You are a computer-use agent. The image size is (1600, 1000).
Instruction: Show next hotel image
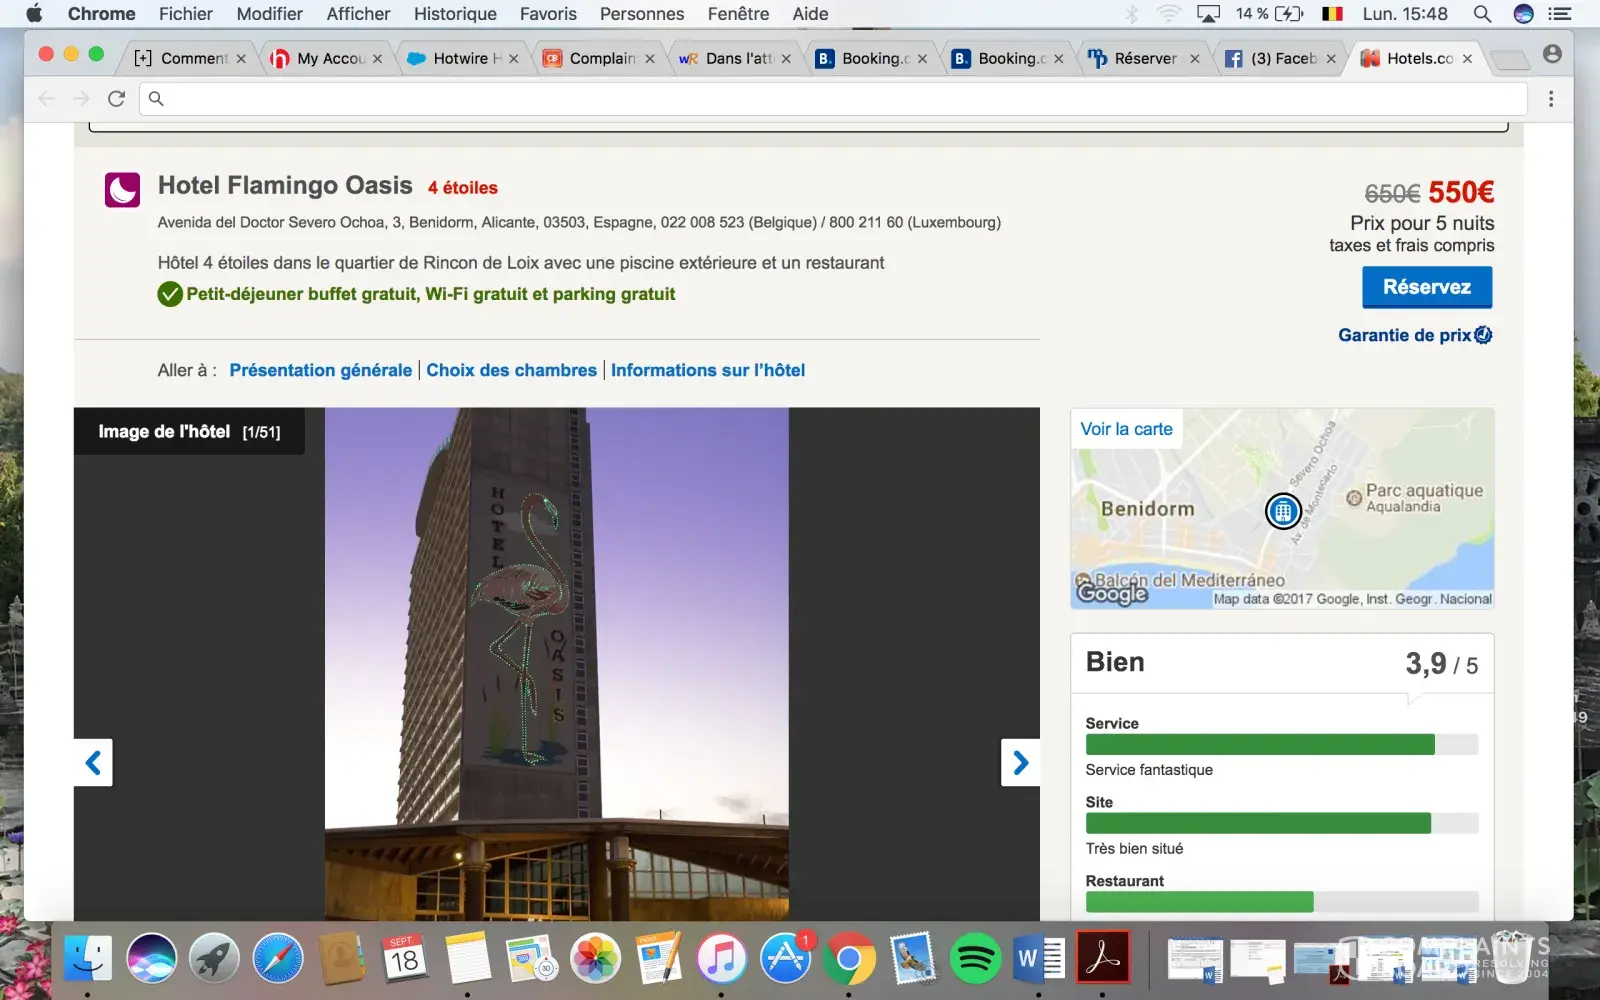1020,762
